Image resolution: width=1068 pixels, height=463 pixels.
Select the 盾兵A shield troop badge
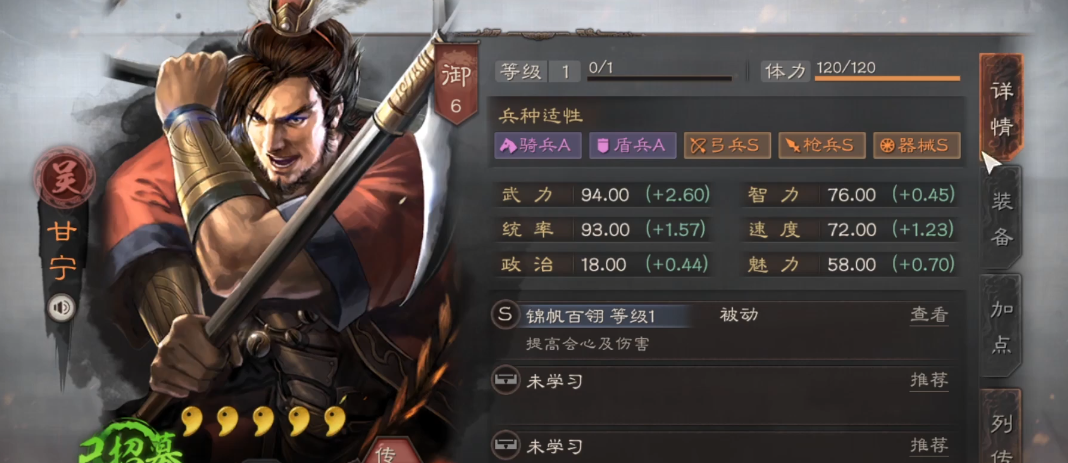point(632,146)
